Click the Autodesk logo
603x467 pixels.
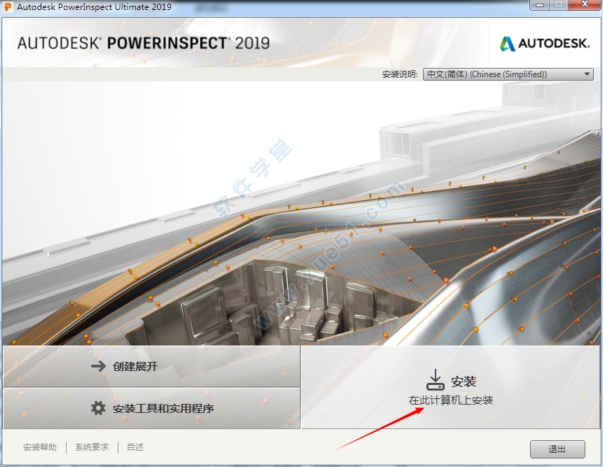[545, 43]
